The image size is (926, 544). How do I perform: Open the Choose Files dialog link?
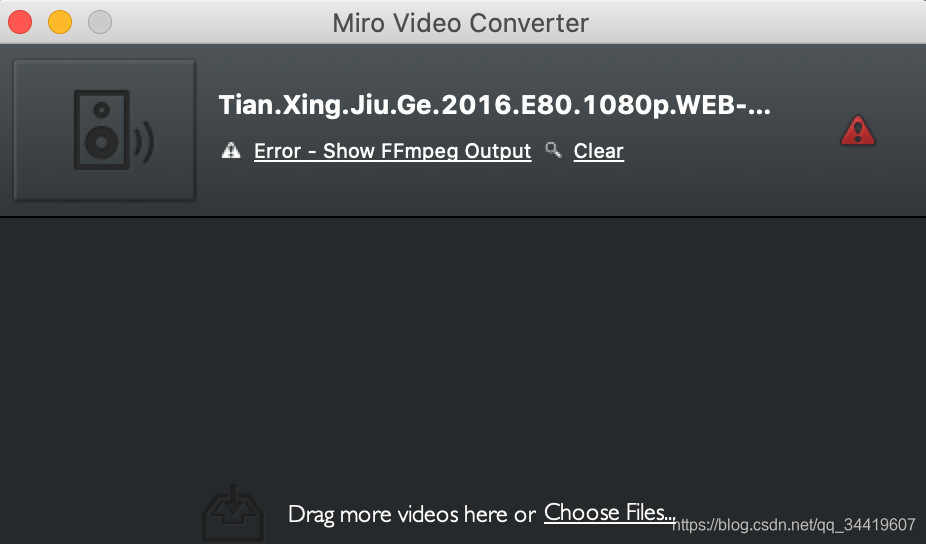(x=609, y=512)
